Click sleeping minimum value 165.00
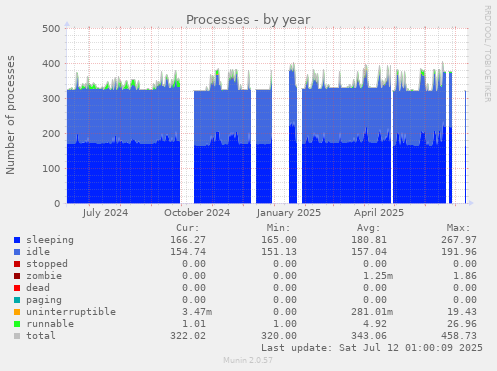 [x=279, y=240]
